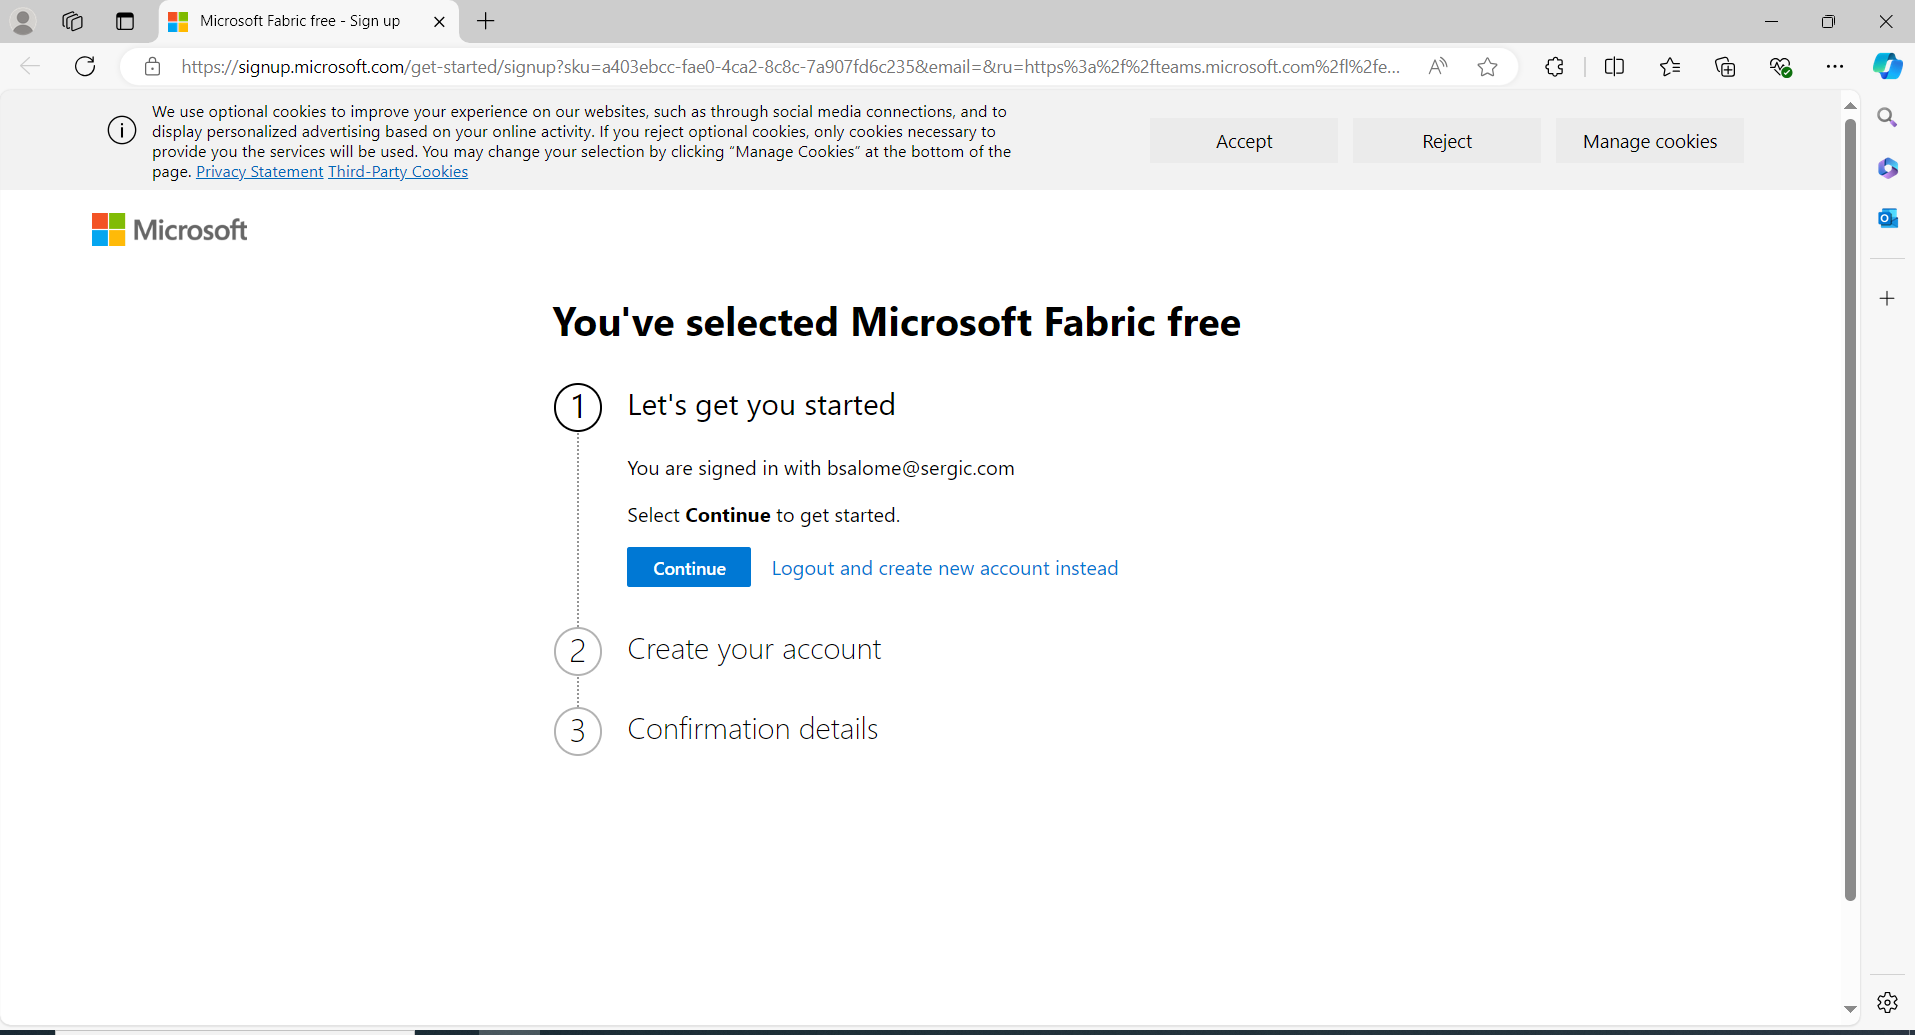Open Settings and more ellipsis menu
This screenshot has height=1035, width=1915.
click(x=1835, y=67)
